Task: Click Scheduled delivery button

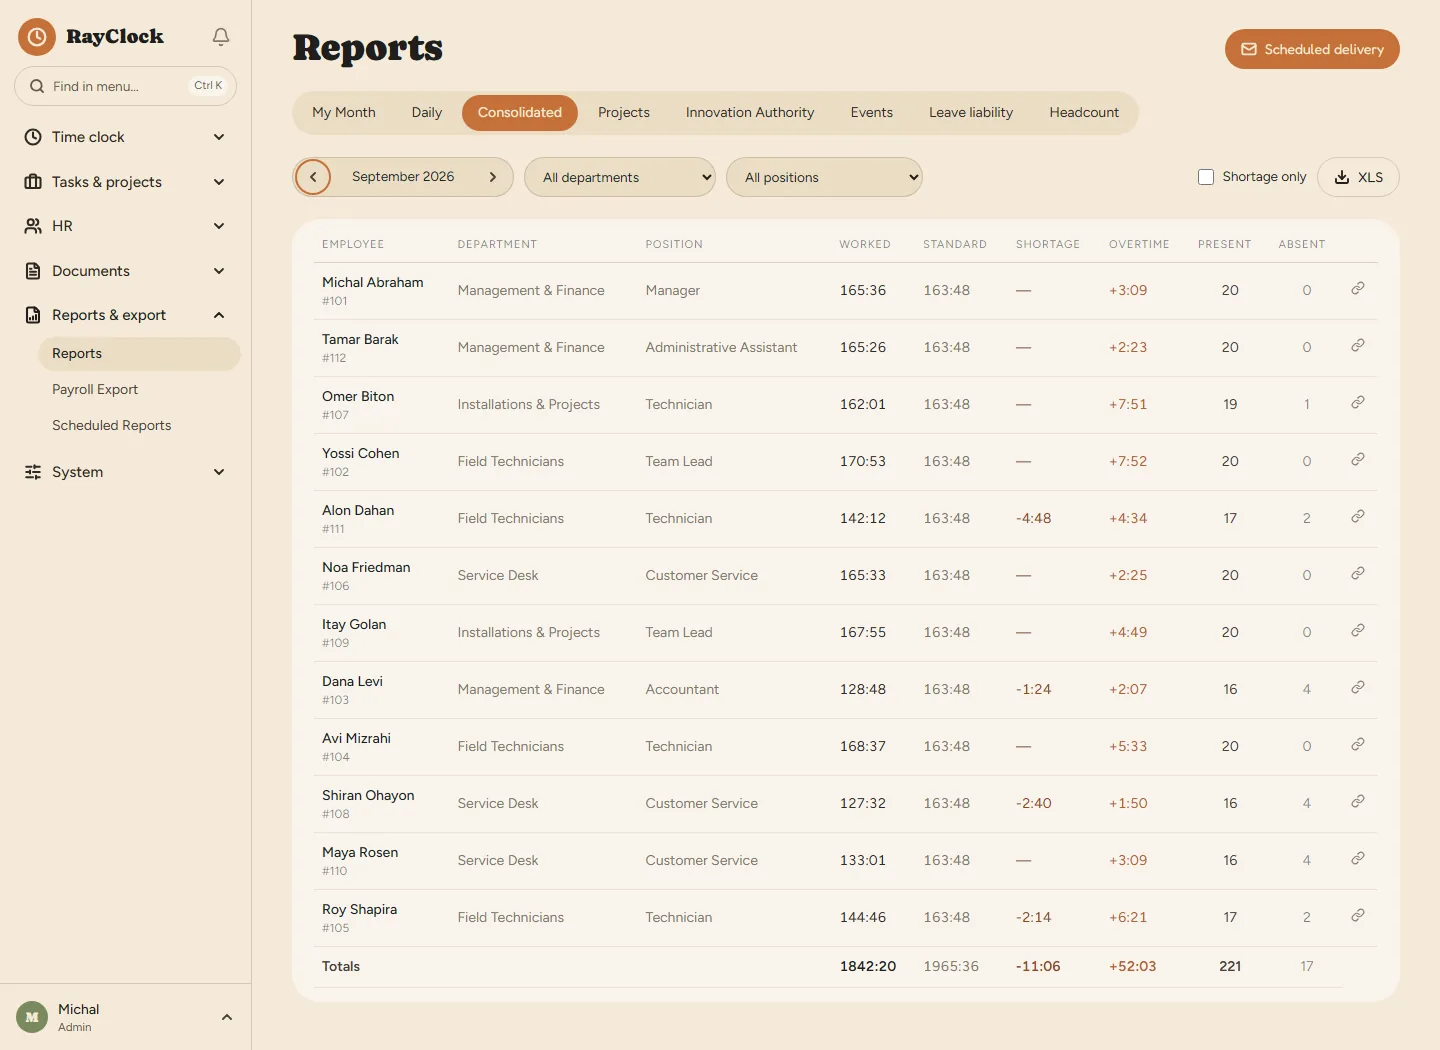Action: [1312, 49]
